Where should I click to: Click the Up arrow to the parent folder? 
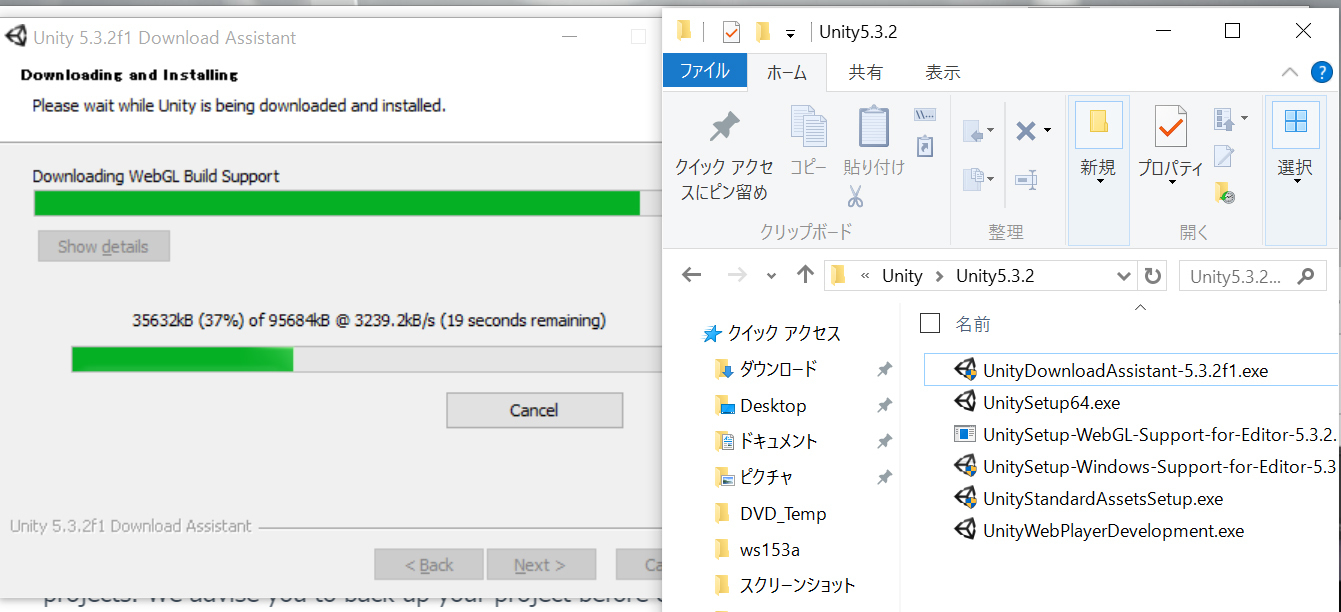pyautogui.click(x=805, y=275)
